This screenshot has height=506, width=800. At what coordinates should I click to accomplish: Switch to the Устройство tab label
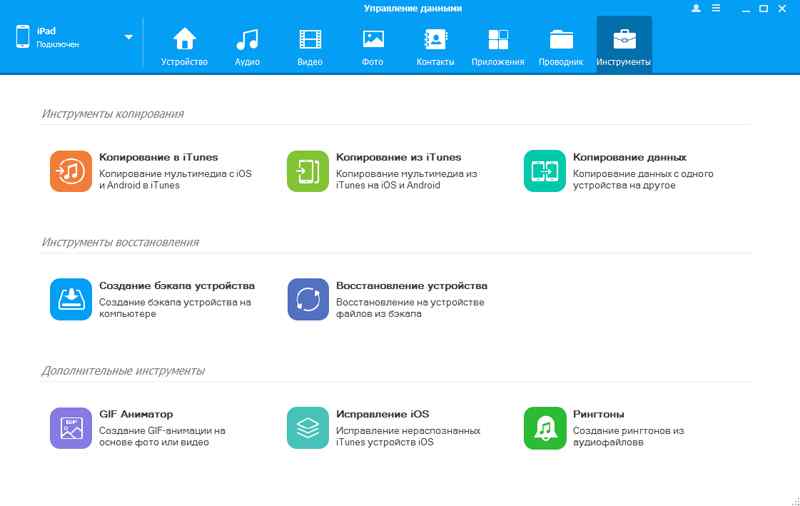pyautogui.click(x=184, y=62)
